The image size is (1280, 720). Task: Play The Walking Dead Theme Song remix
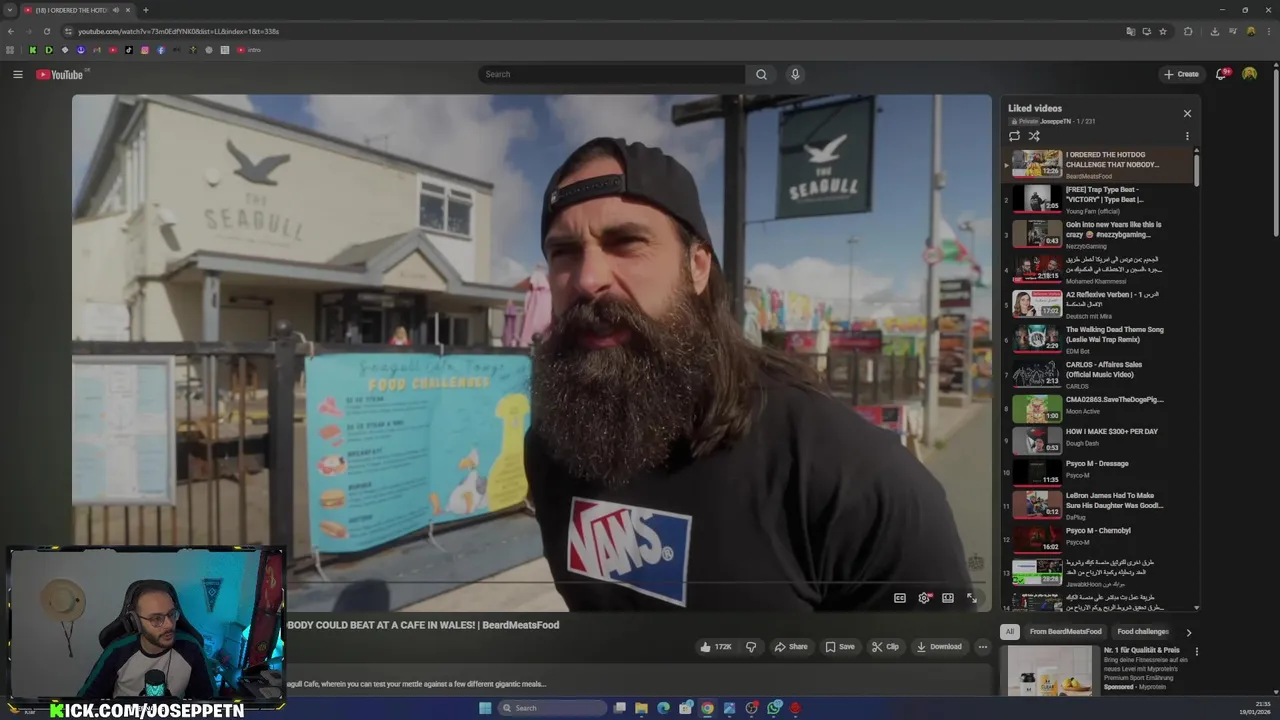(x=1100, y=339)
